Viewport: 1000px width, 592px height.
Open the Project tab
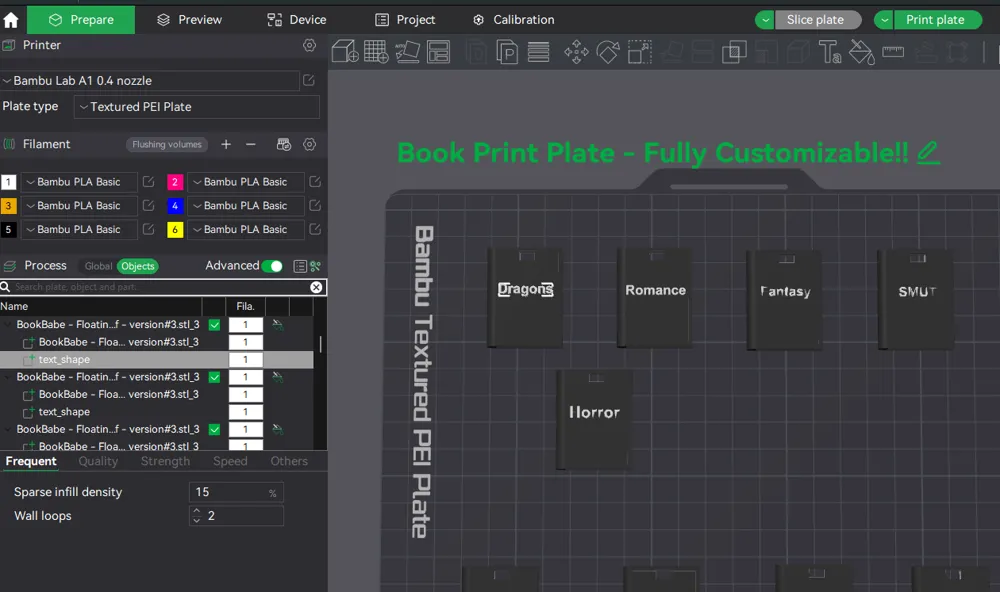tap(405, 20)
